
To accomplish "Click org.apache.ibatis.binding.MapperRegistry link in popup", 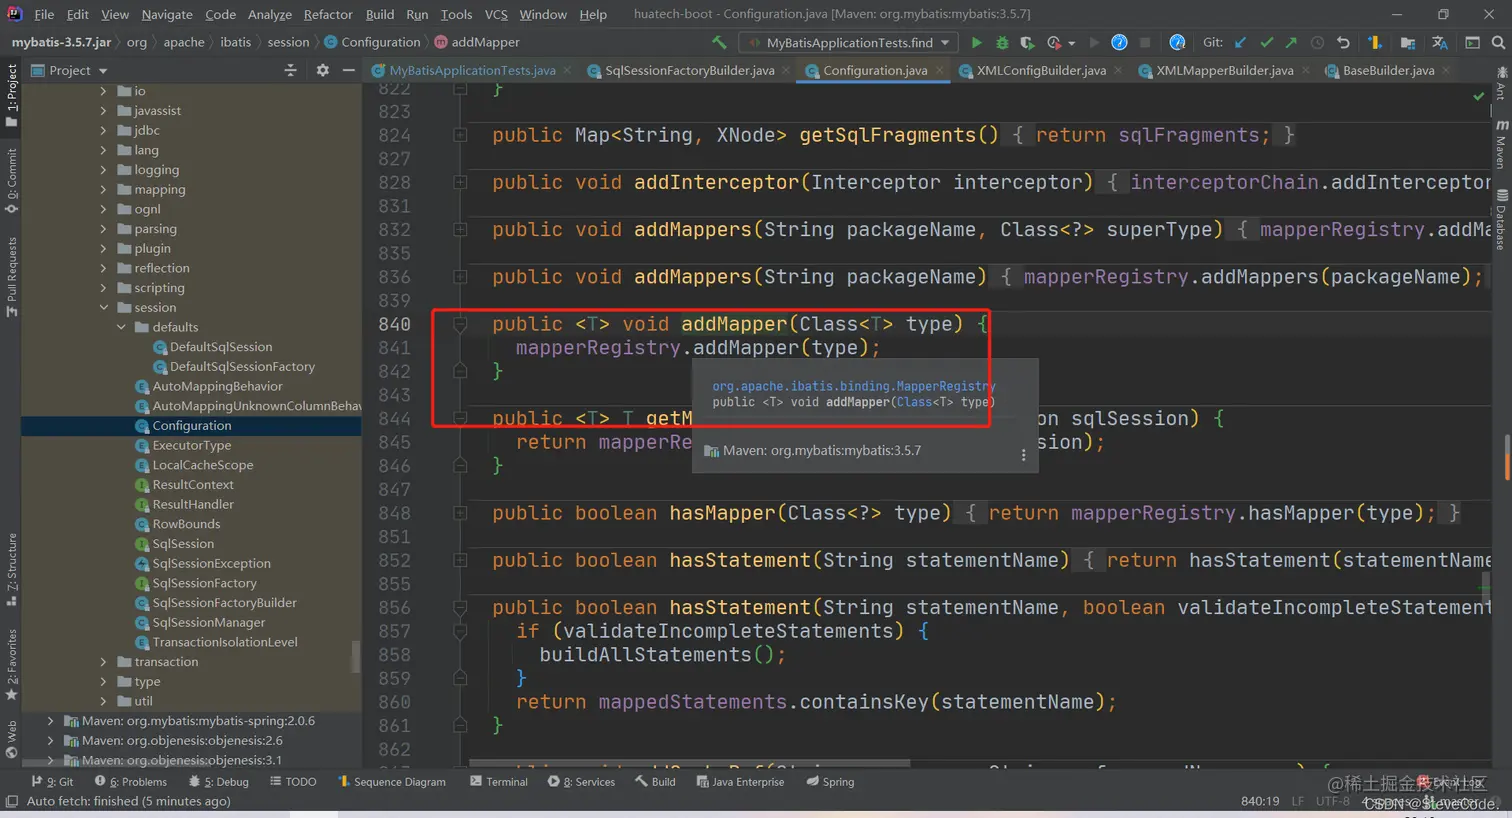I will (x=854, y=386).
